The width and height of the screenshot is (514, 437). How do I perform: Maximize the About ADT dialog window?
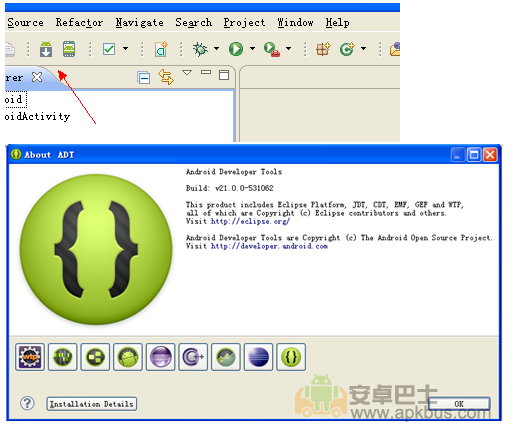pyautogui.click(x=474, y=155)
